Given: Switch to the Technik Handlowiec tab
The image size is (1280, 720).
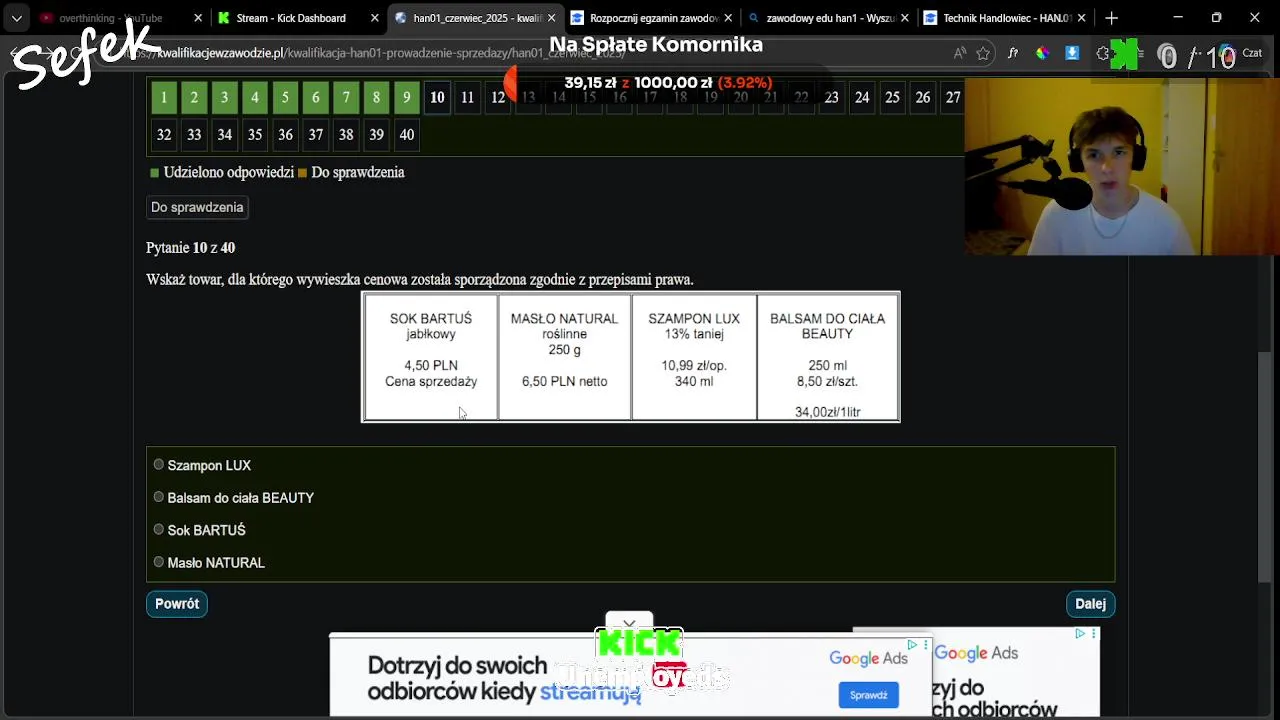Looking at the screenshot, I should pyautogui.click(x=1003, y=18).
